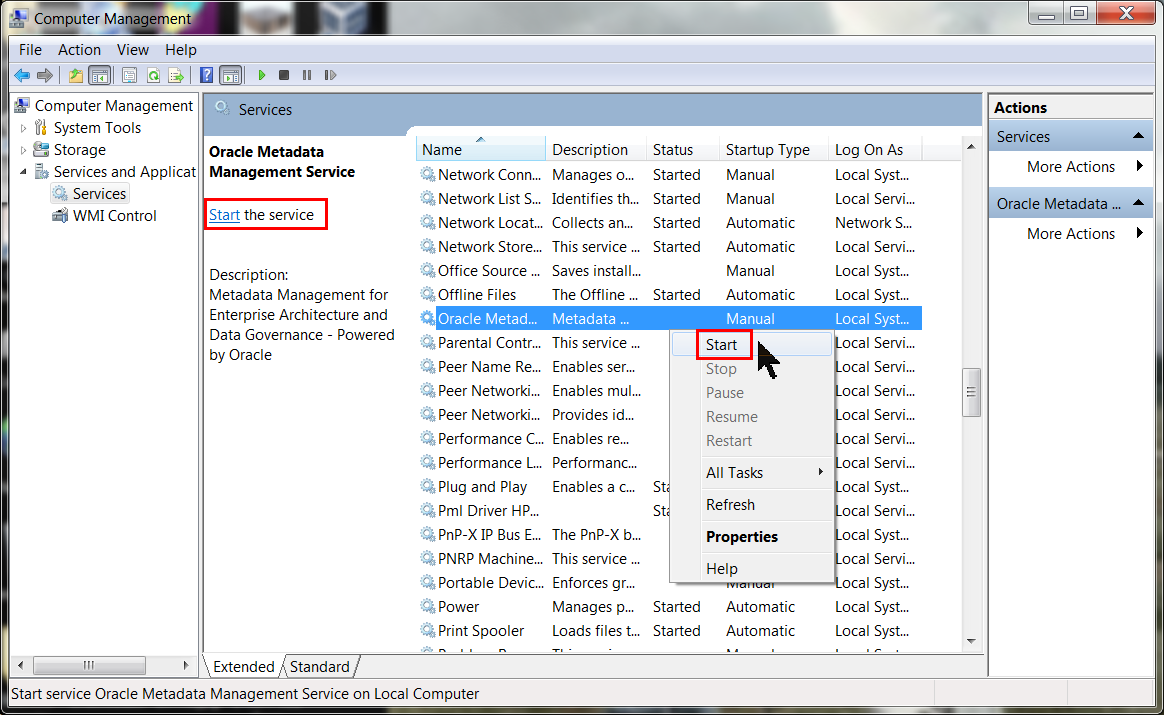Select Restart from the context menu

pos(729,440)
